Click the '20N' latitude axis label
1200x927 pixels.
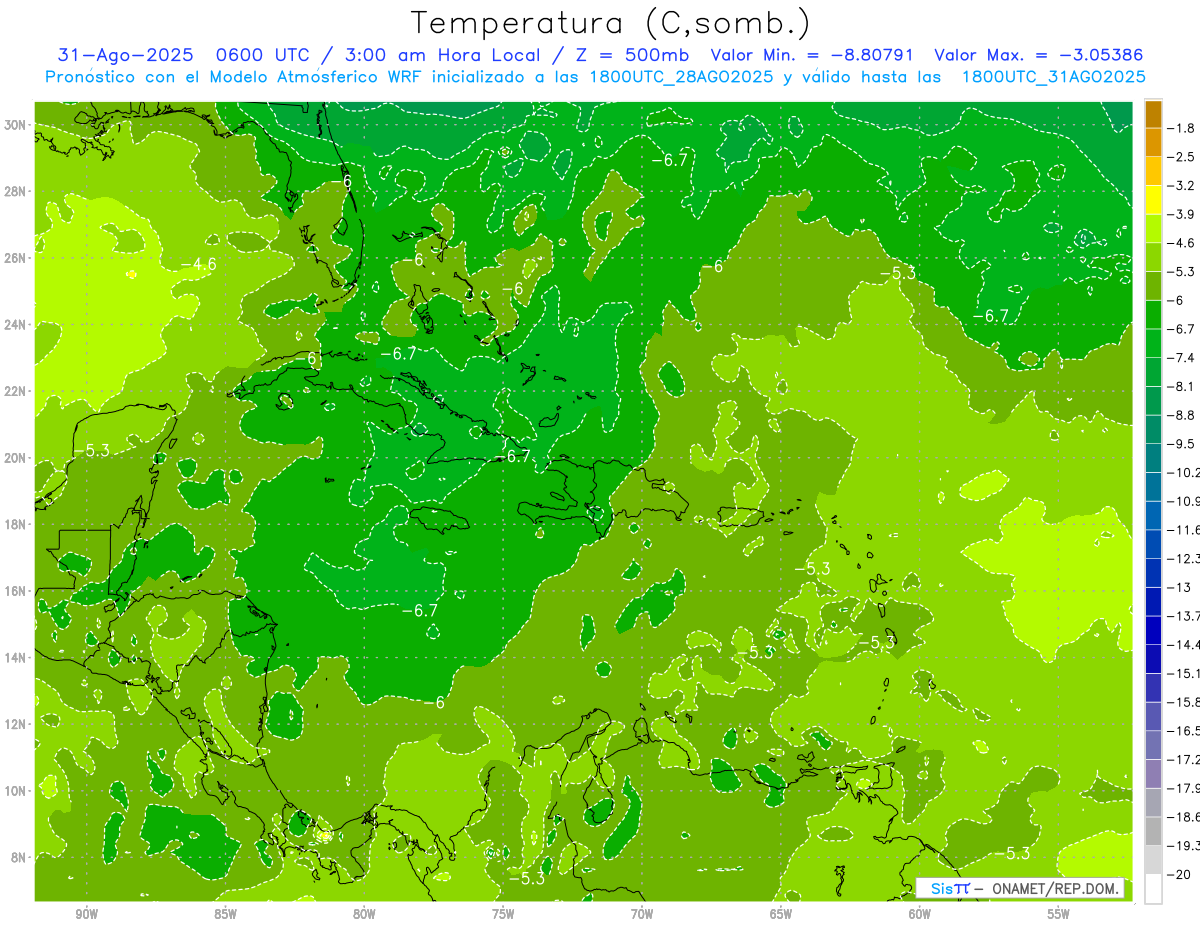click(14, 458)
